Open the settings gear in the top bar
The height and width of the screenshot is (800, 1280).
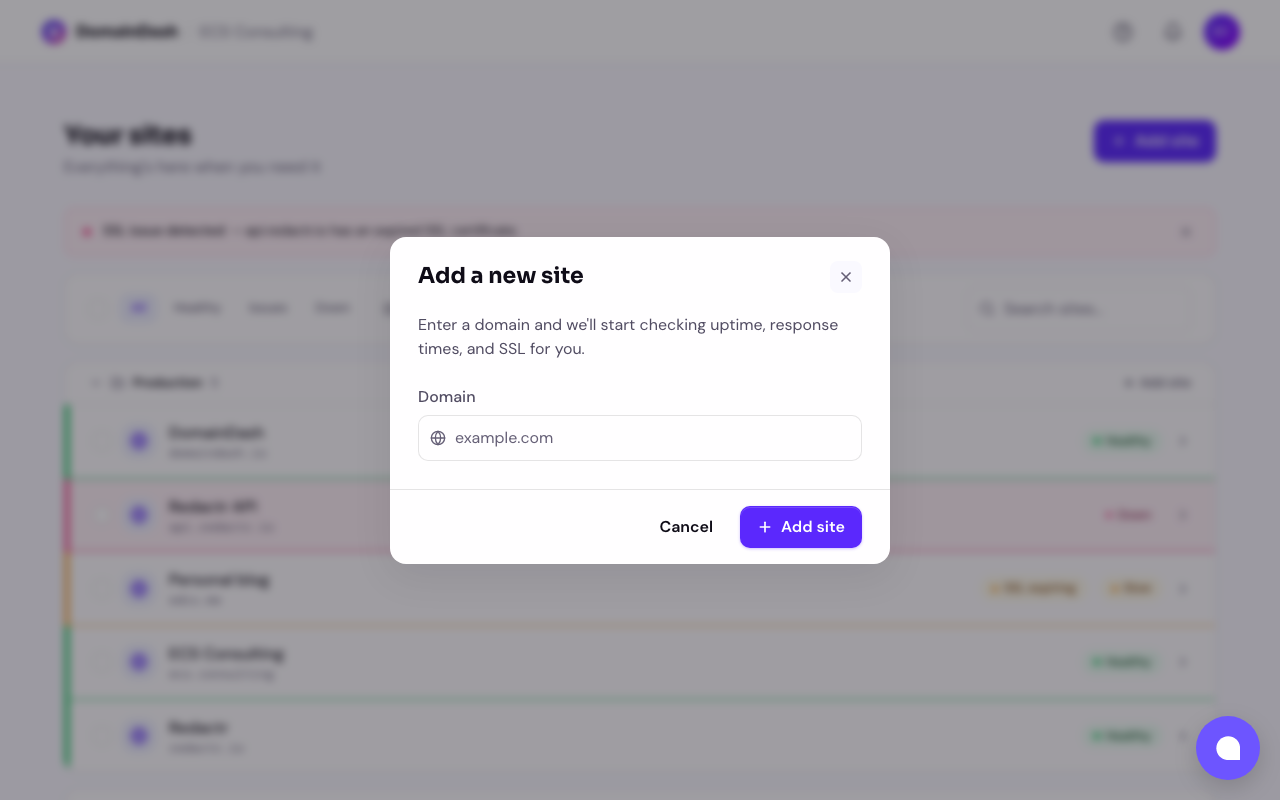[1122, 31]
